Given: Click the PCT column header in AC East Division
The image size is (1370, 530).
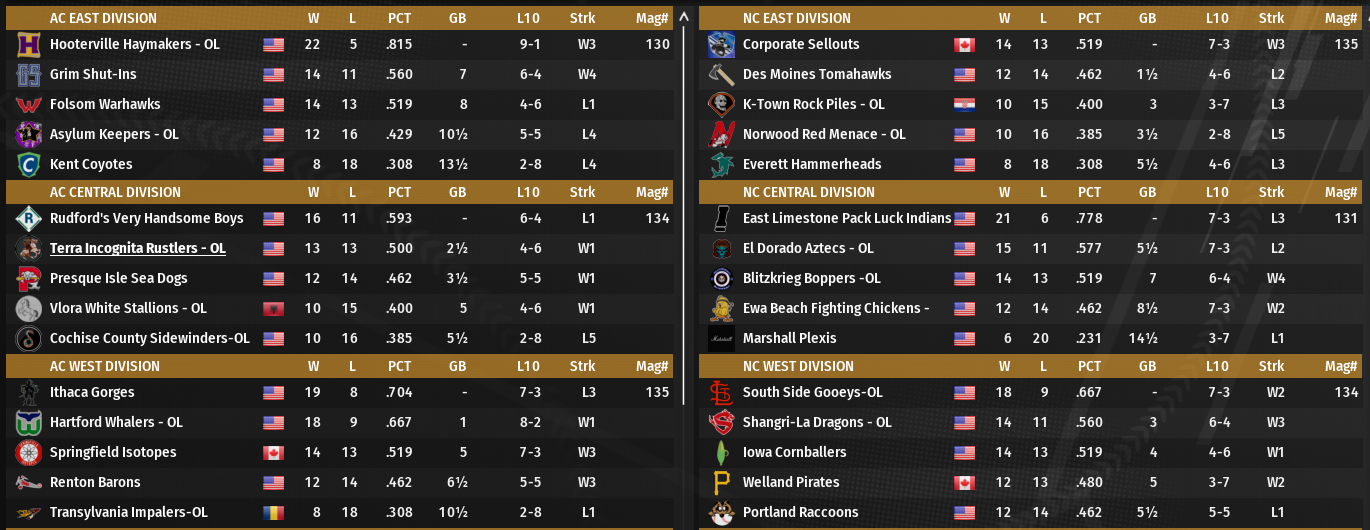Looking at the screenshot, I should (399, 18).
